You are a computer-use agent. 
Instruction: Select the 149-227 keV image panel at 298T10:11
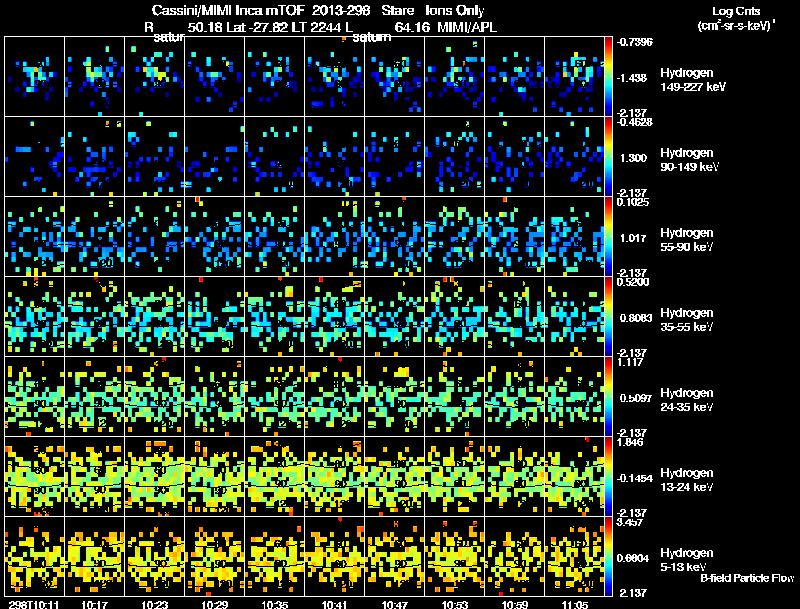35,76
